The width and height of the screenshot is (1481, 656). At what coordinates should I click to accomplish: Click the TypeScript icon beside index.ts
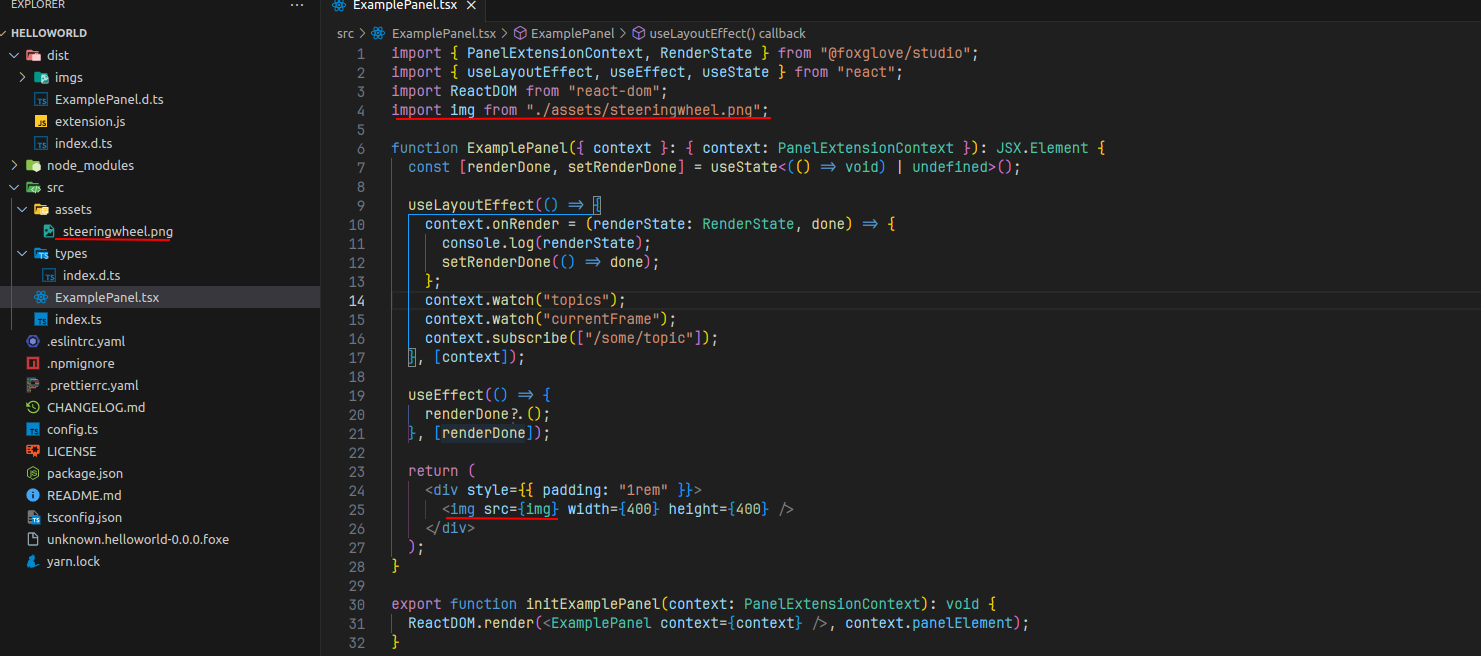click(41, 319)
